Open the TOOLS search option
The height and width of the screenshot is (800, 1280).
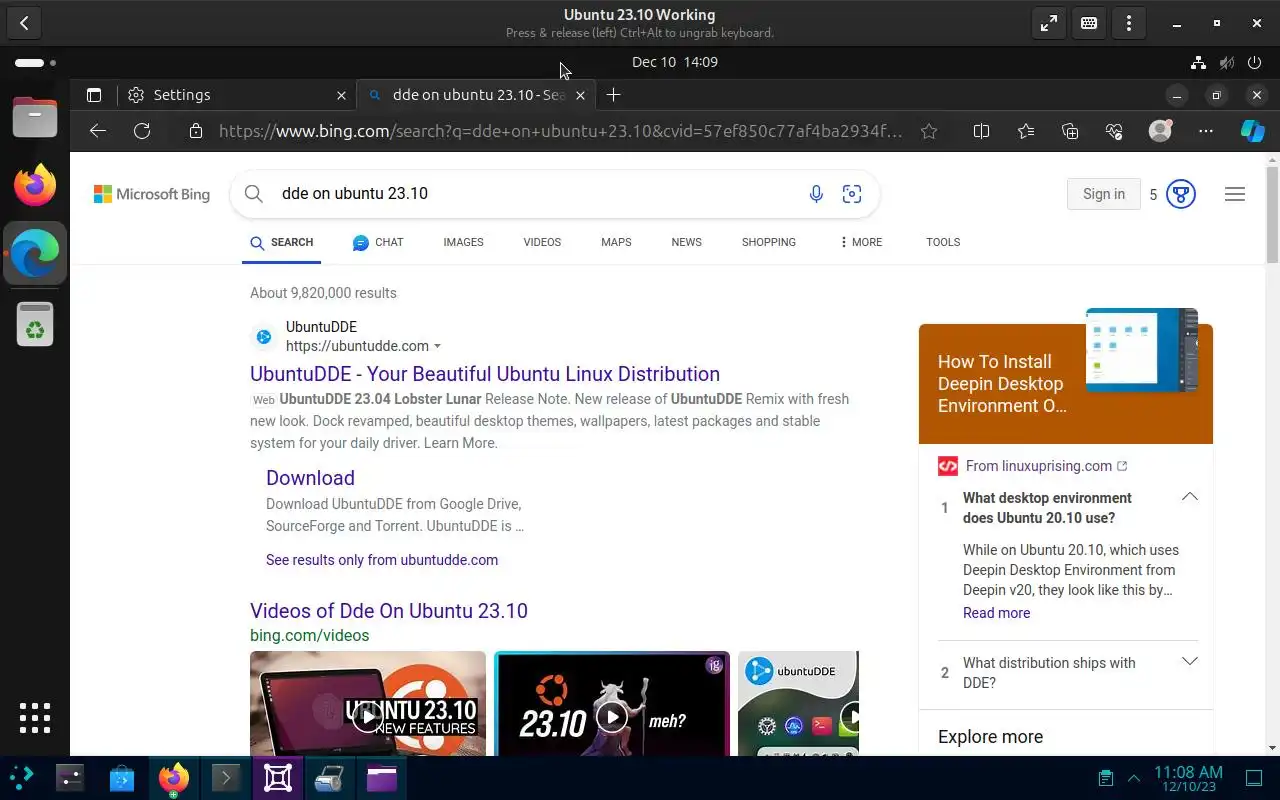pos(943,242)
